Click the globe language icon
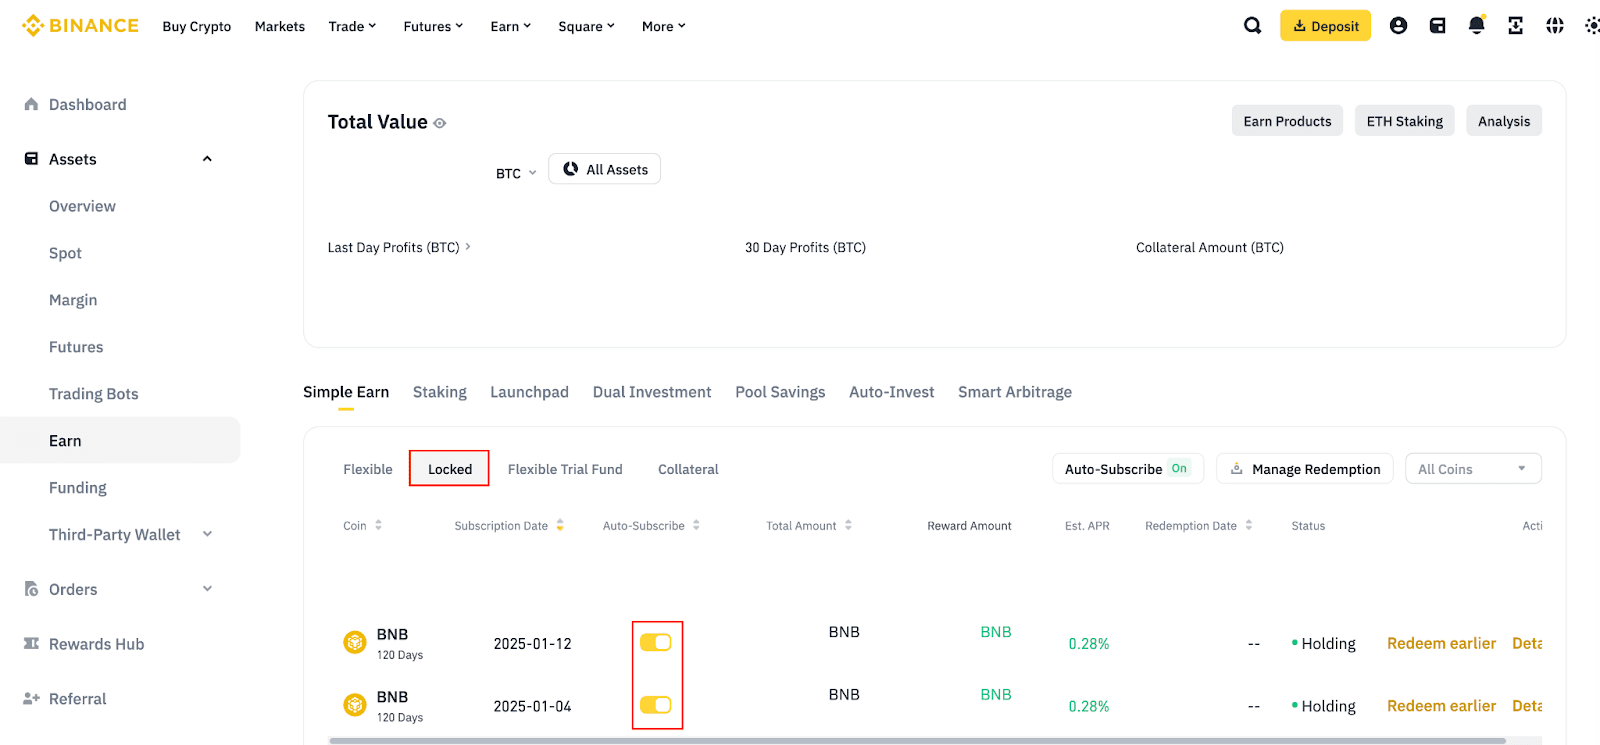1600x745 pixels. pyautogui.click(x=1554, y=26)
